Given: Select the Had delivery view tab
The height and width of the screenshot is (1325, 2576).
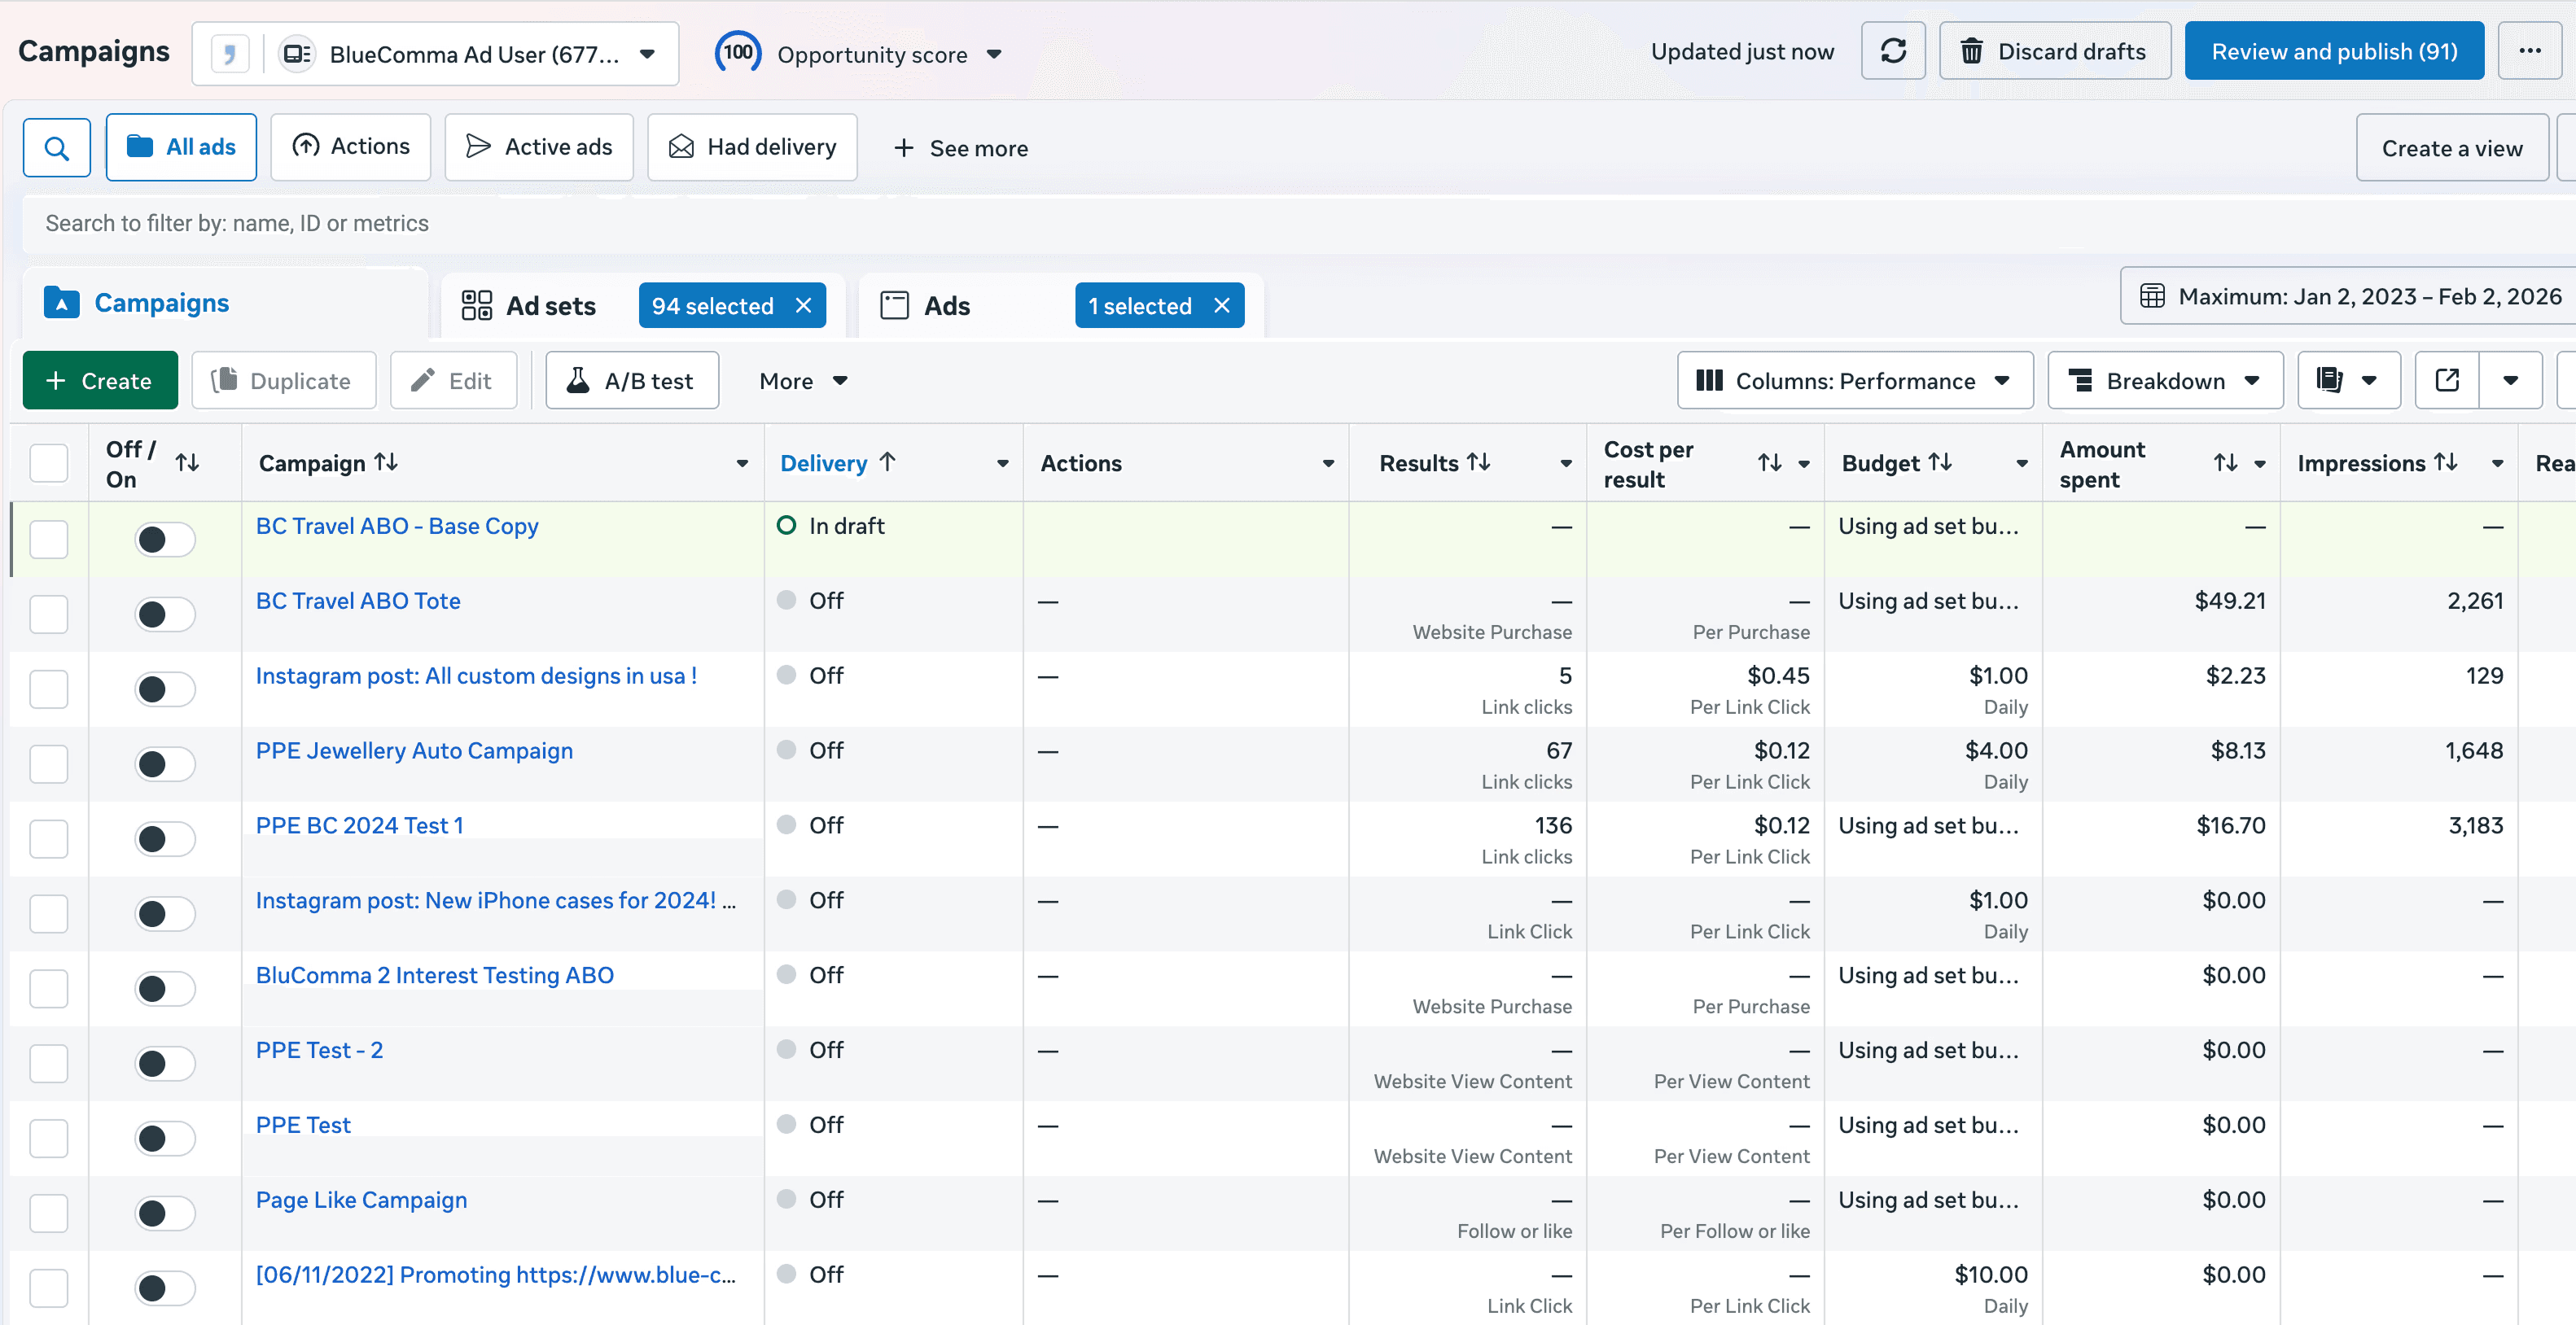Looking at the screenshot, I should (752, 147).
